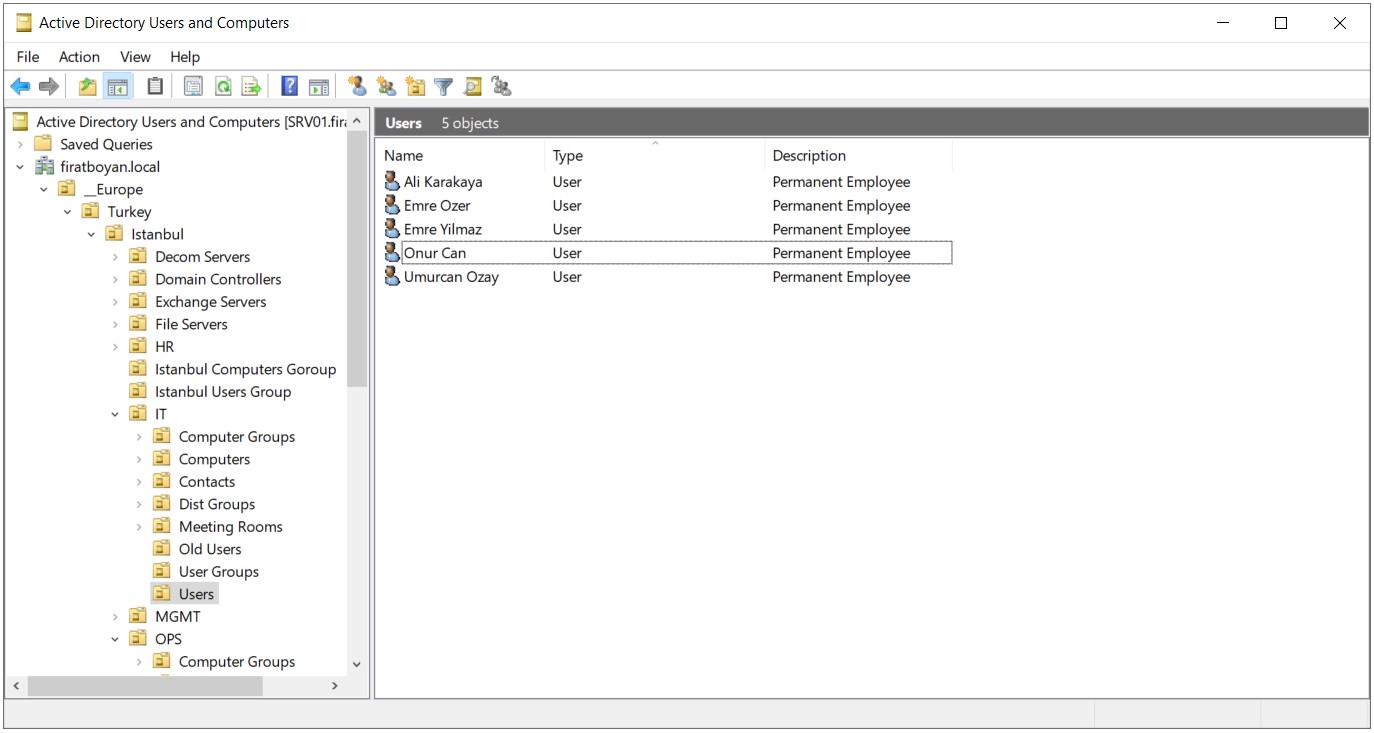Select the Exchange Servers OU
Image resolution: width=1374 pixels, height=733 pixels.
coord(211,302)
